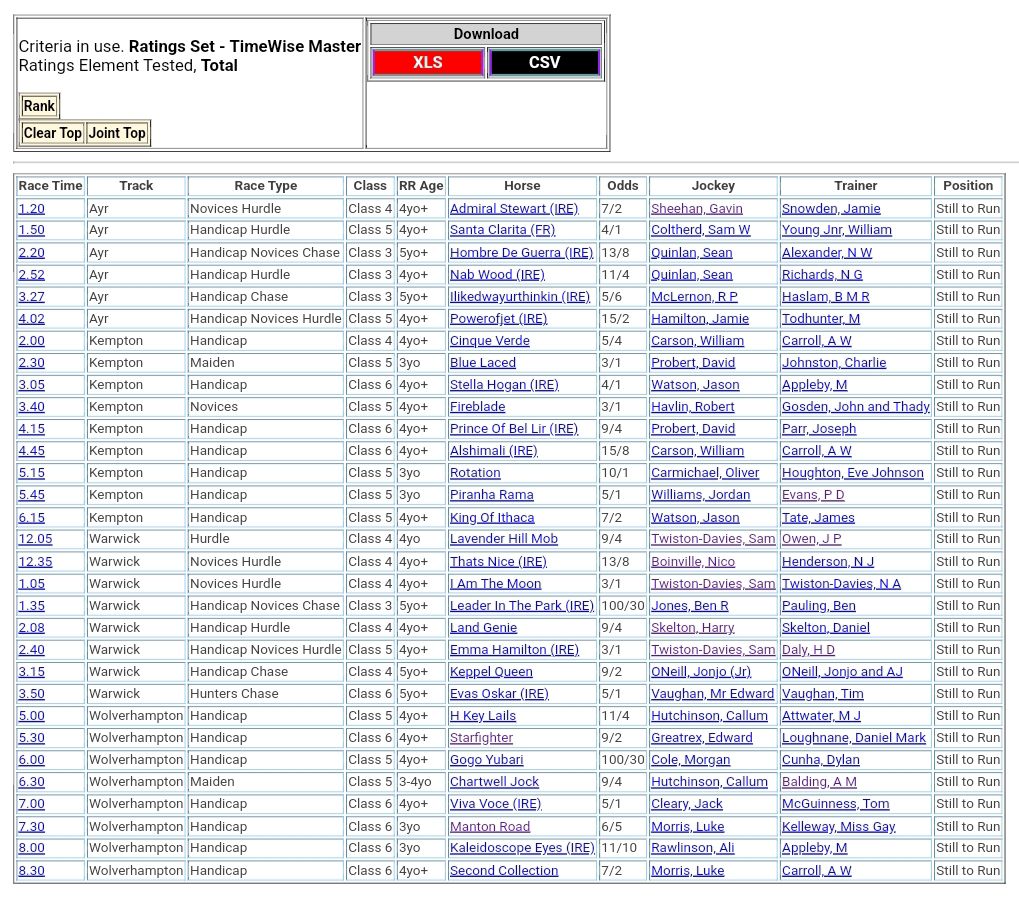Select horse Cinque Verde link
The width and height of the screenshot is (1019, 902).
tap(489, 341)
